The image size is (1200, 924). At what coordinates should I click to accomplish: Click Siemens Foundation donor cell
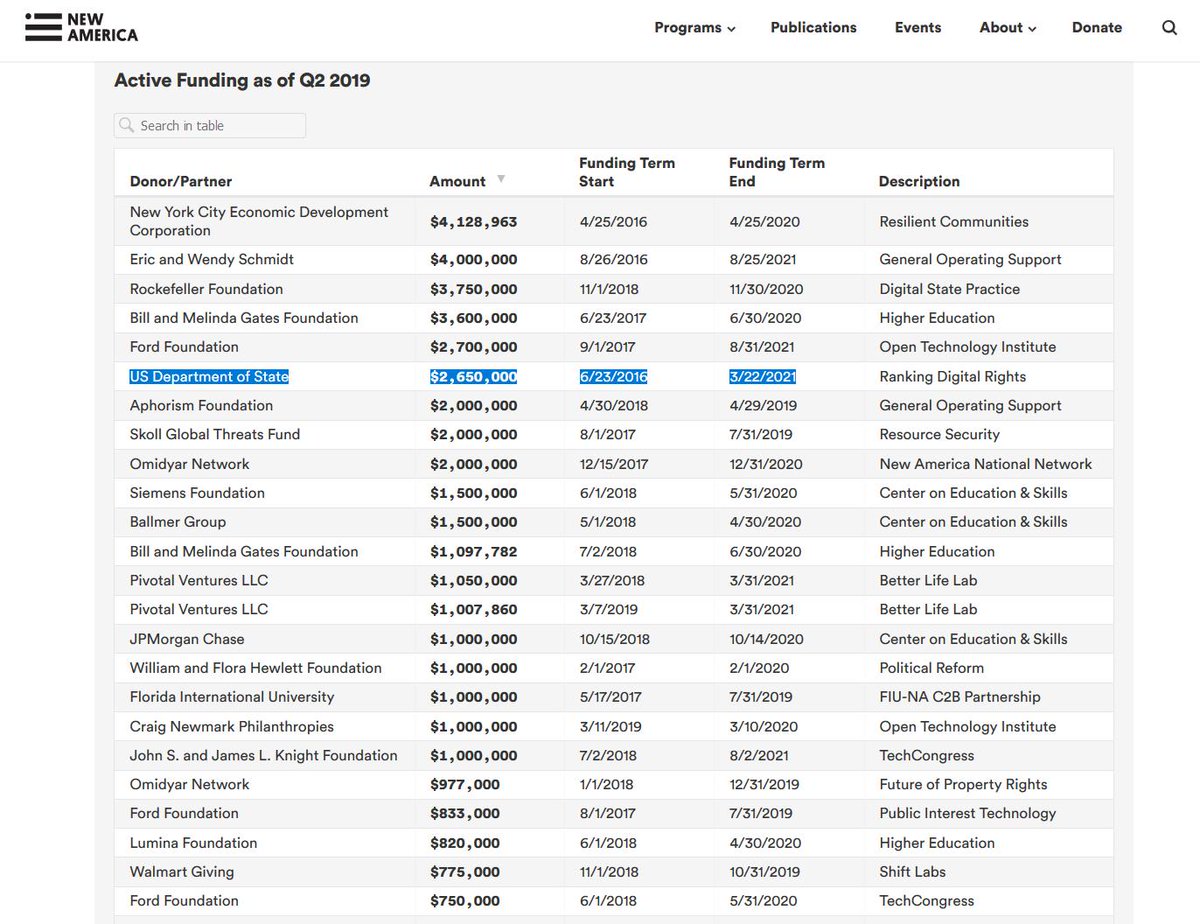[x=197, y=493]
